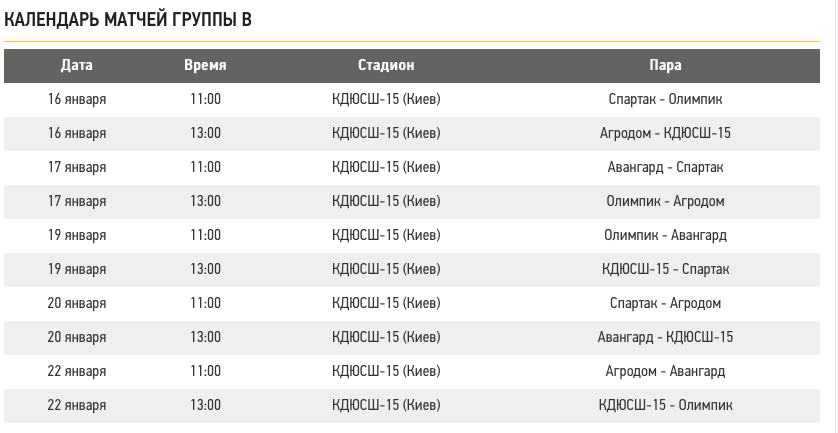The image size is (838, 433).
Task: Choose the КДЮСШ-15 - Спартак match
Action: (665, 269)
